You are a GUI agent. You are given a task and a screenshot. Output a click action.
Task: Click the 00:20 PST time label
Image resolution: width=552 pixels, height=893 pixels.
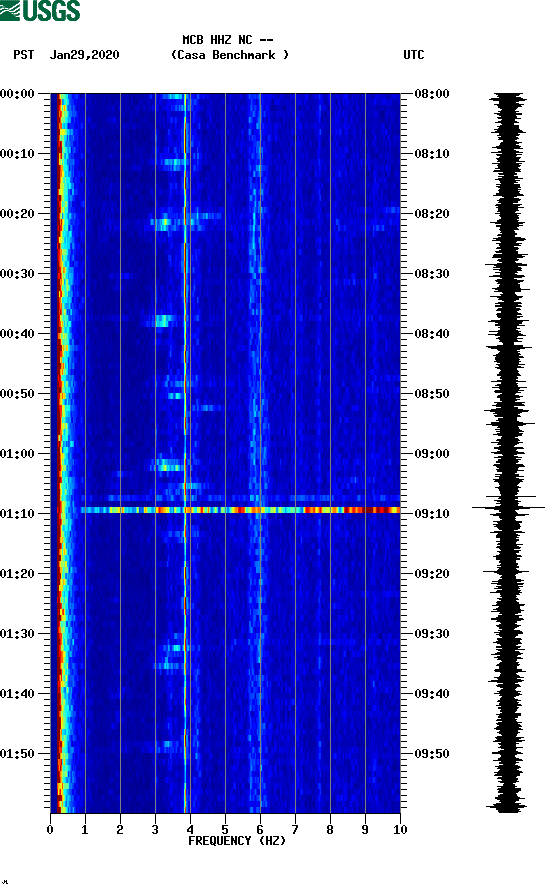tap(17, 214)
